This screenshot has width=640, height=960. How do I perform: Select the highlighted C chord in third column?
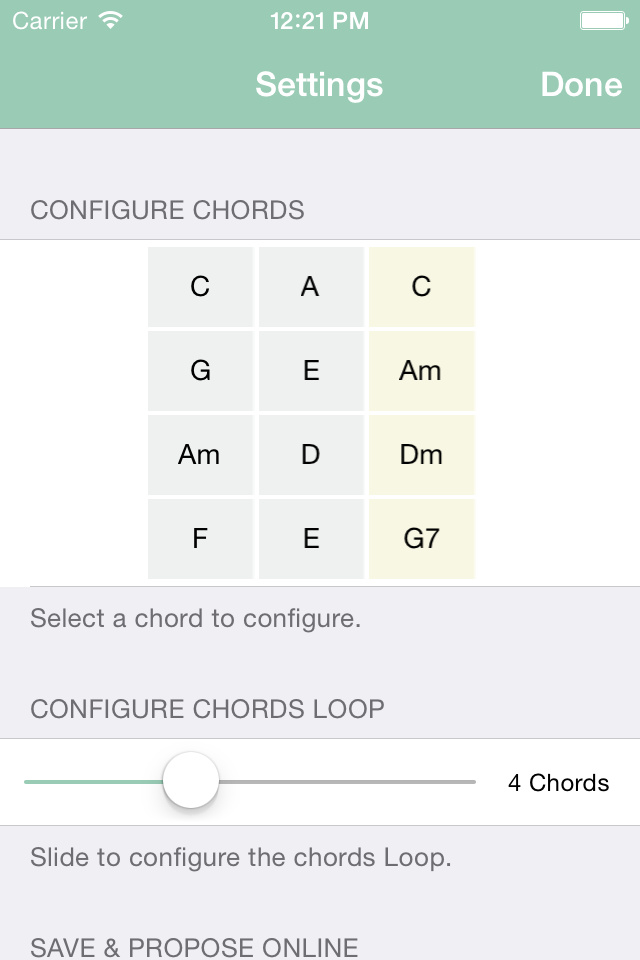tap(421, 286)
